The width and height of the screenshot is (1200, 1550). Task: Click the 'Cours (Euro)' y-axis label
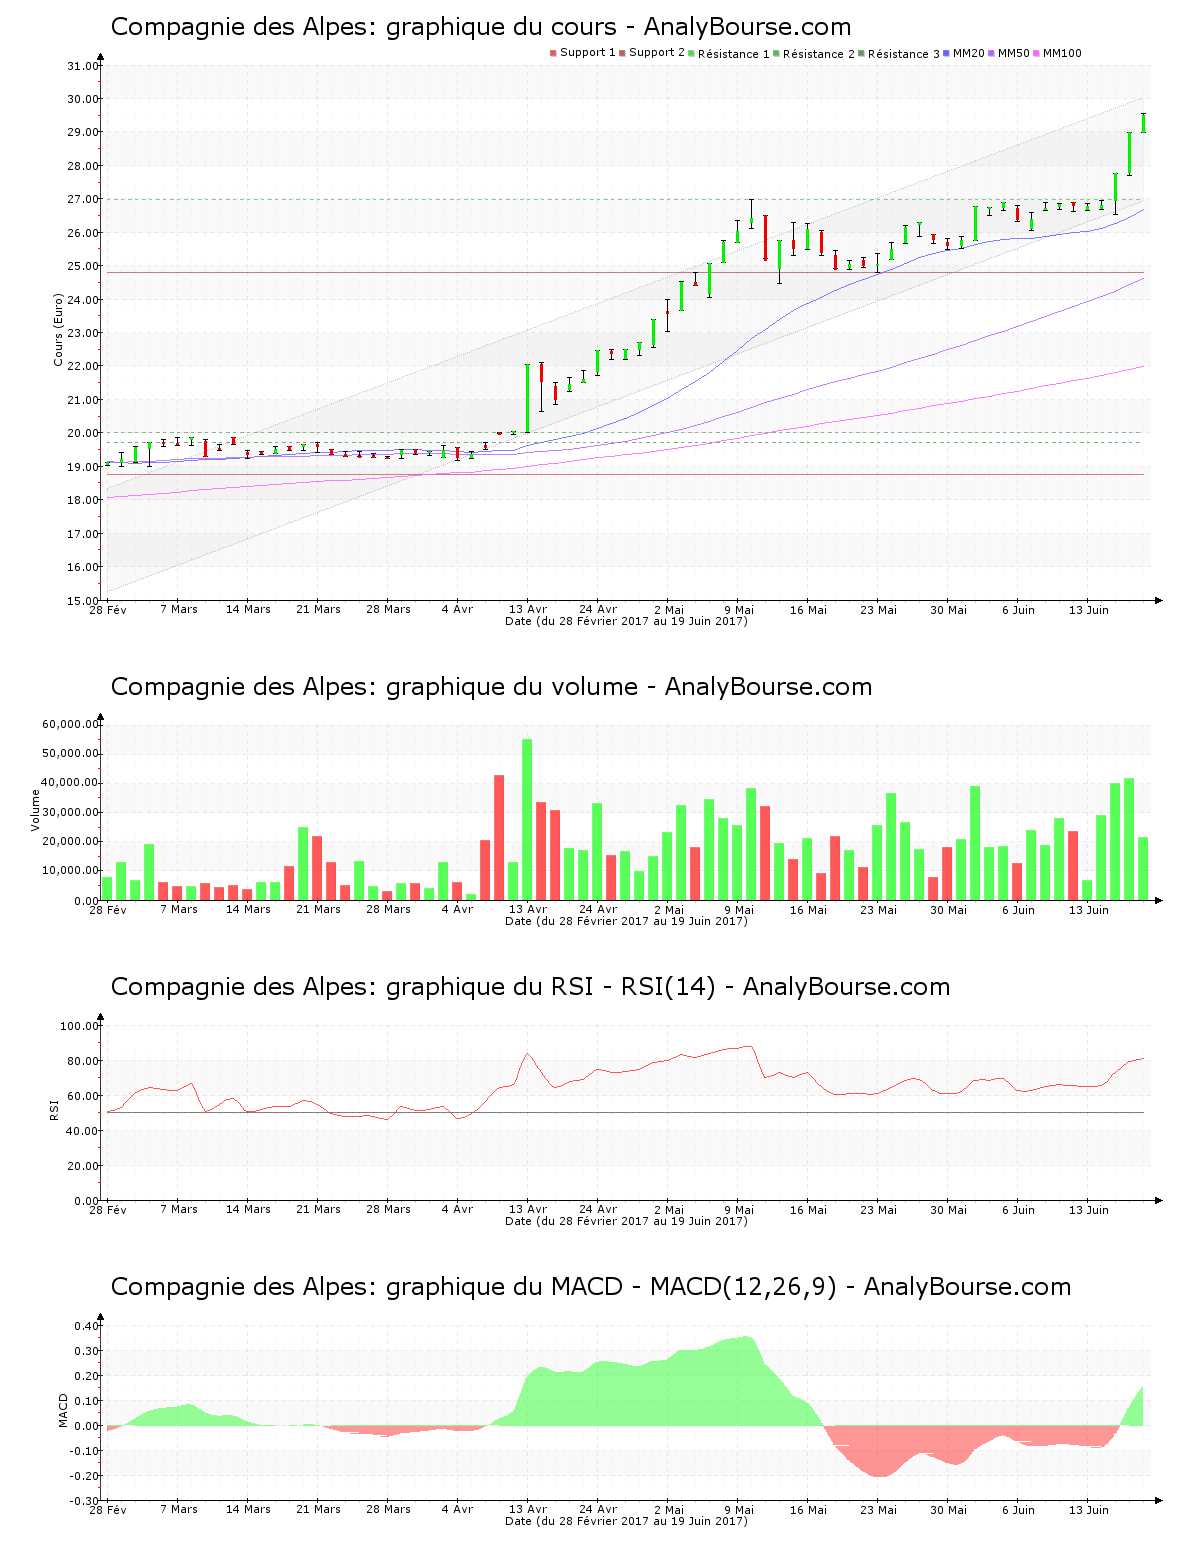pyautogui.click(x=59, y=329)
